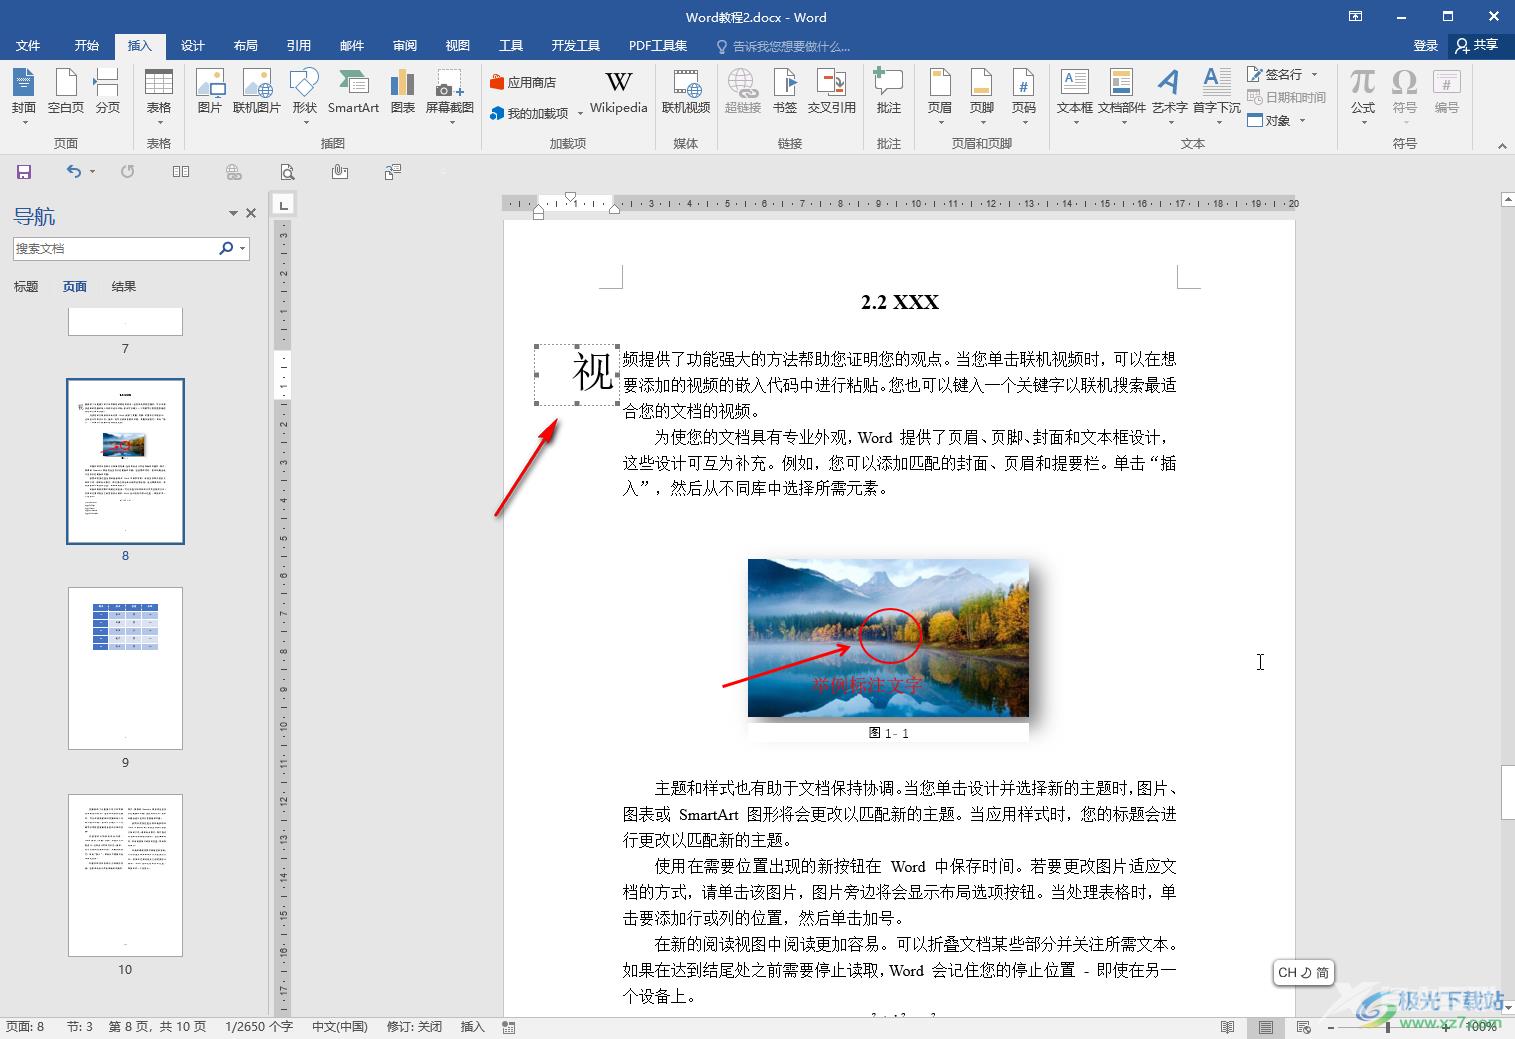Open the Page Number (页码) menu

tap(1024, 95)
